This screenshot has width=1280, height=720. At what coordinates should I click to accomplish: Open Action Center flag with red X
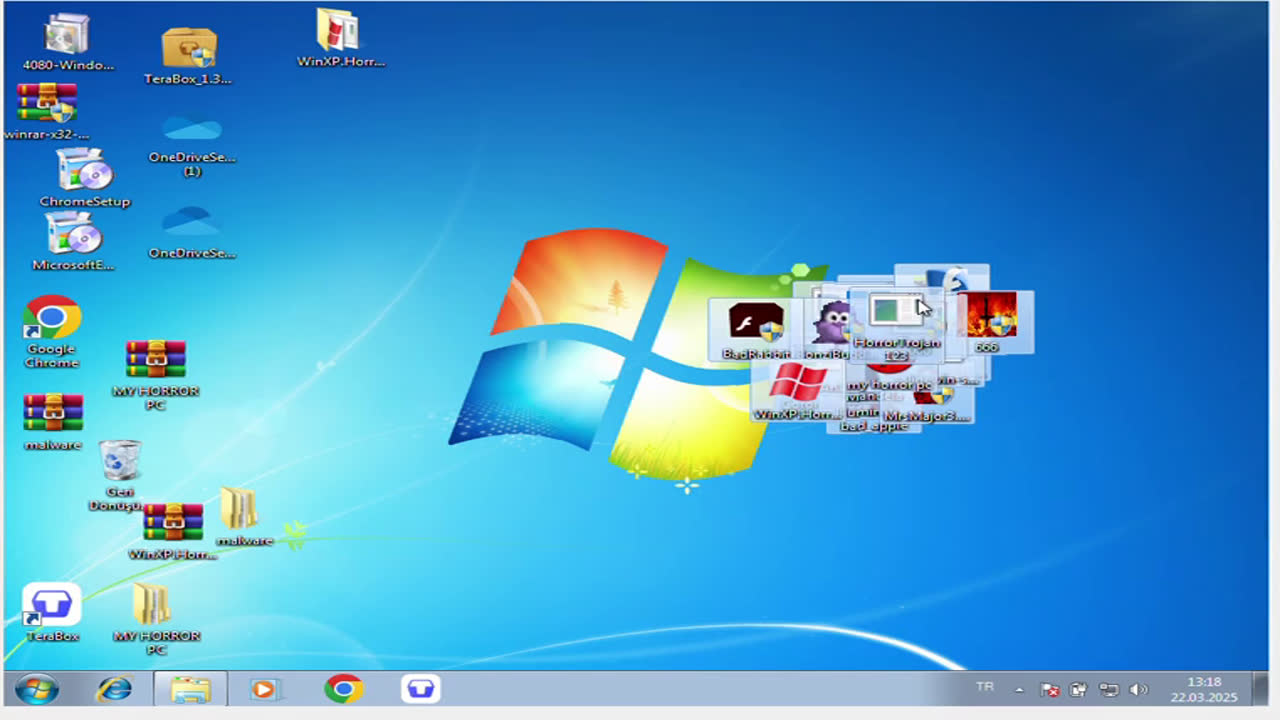click(1049, 690)
